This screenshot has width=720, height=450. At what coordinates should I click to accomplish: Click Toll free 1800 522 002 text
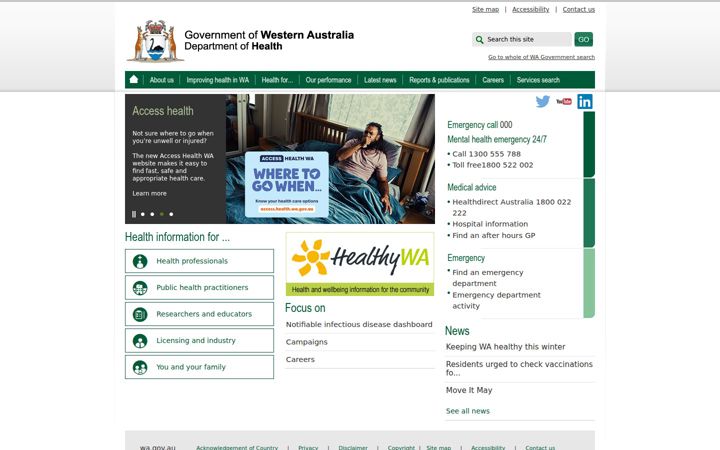[x=493, y=165]
